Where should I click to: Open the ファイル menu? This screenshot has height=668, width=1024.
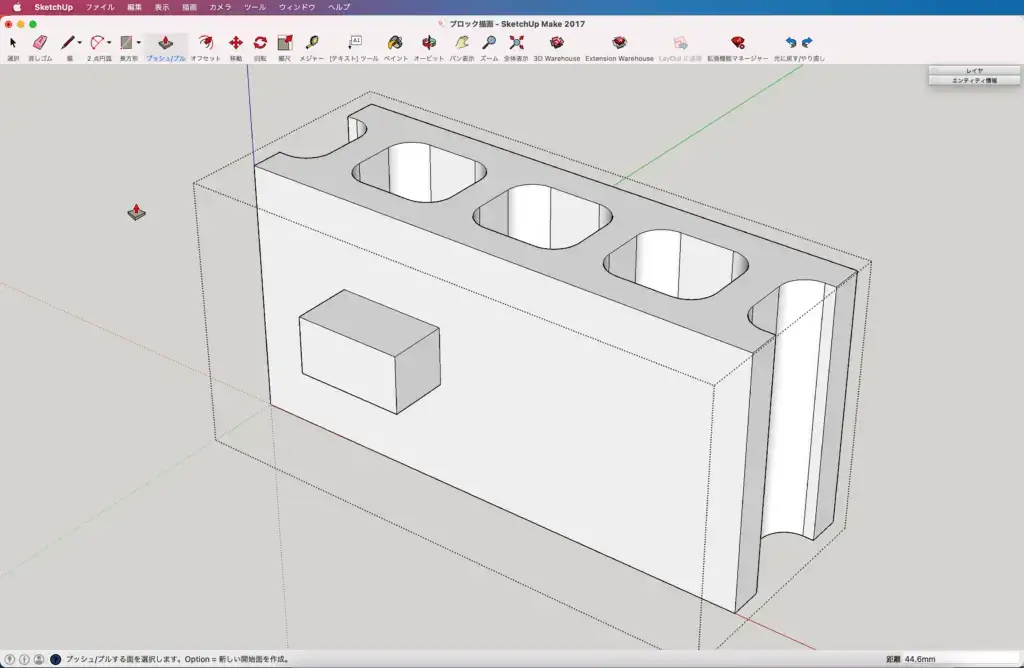pyautogui.click(x=100, y=7)
